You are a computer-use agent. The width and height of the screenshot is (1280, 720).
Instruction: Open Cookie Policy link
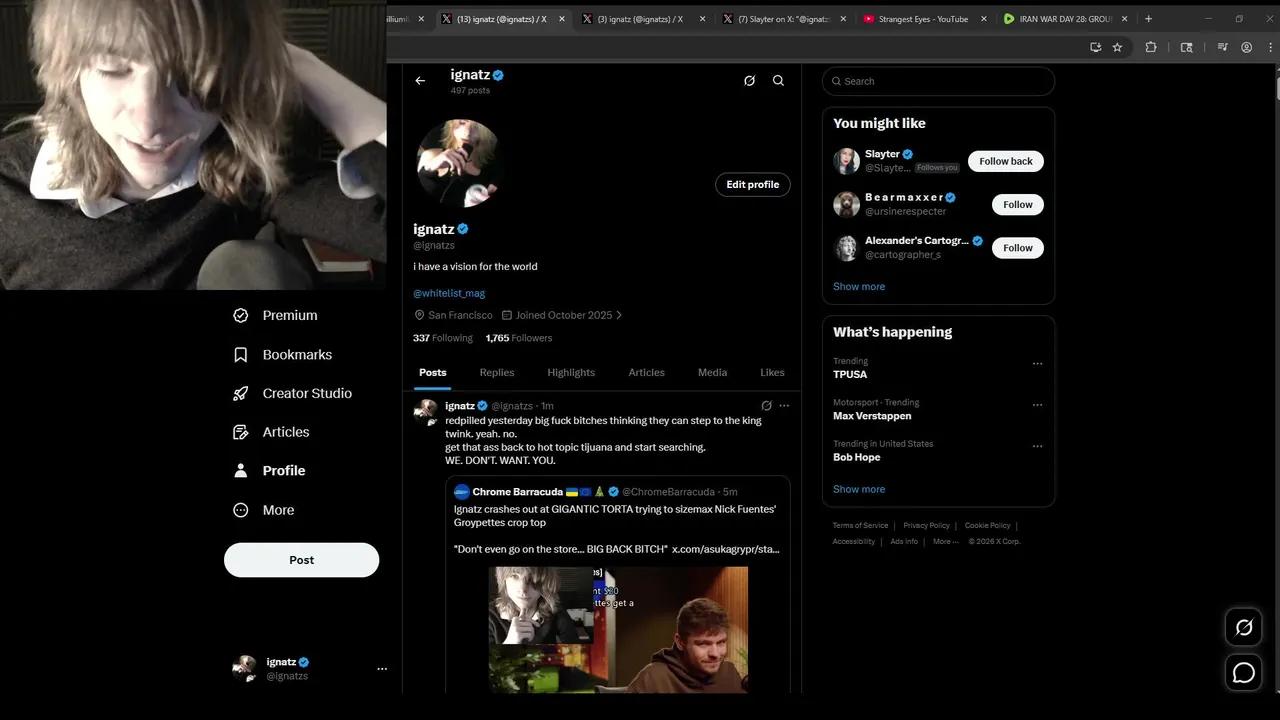coord(987,525)
